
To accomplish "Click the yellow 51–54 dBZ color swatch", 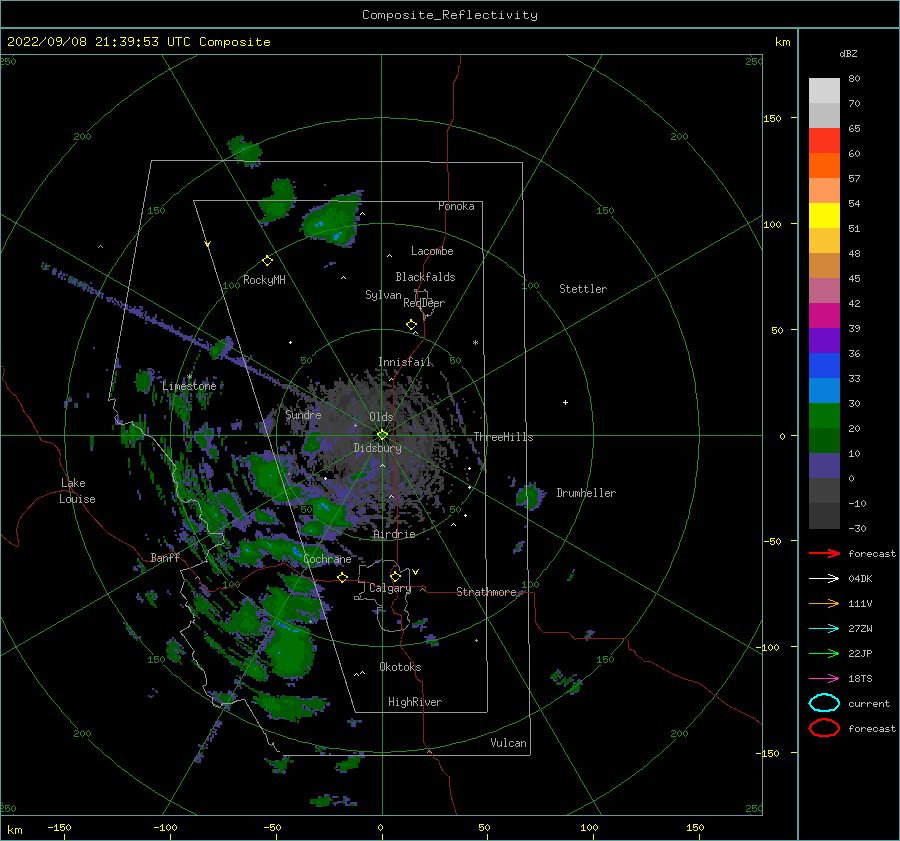I will pos(824,215).
